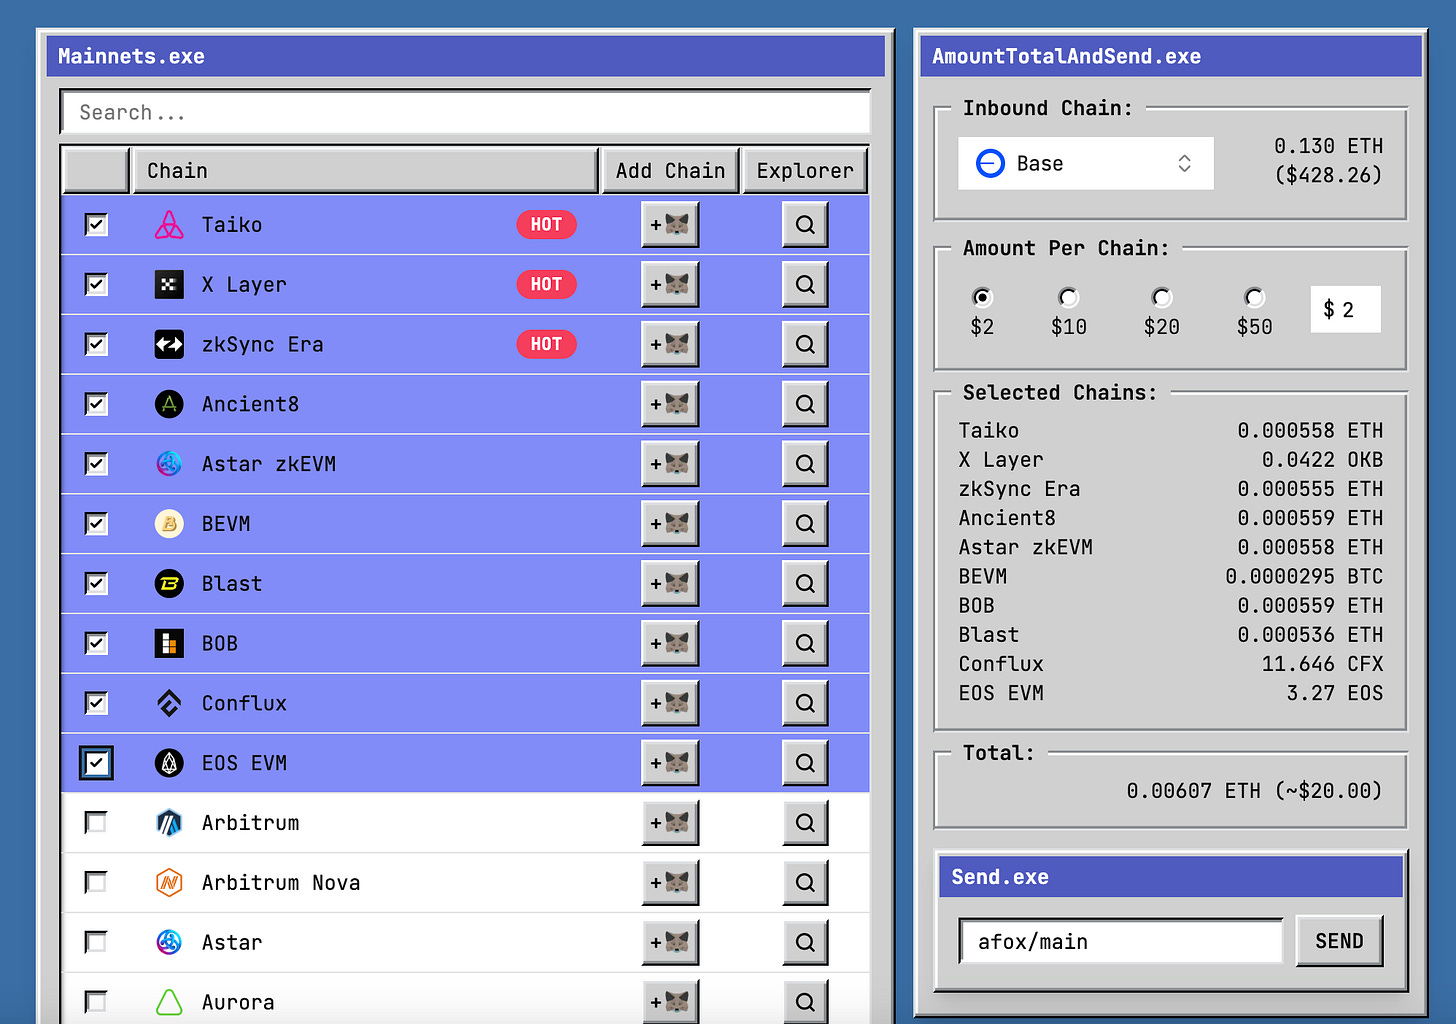Focus the chain Search field

pyautogui.click(x=465, y=112)
